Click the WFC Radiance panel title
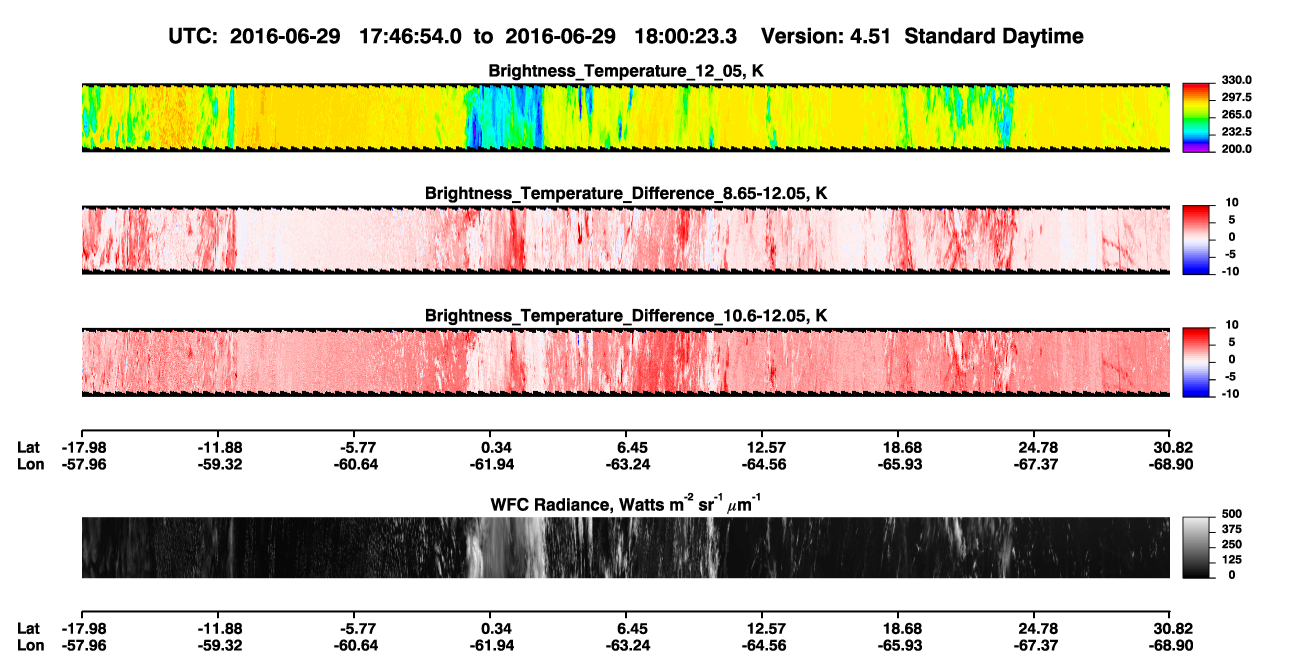 [626, 505]
